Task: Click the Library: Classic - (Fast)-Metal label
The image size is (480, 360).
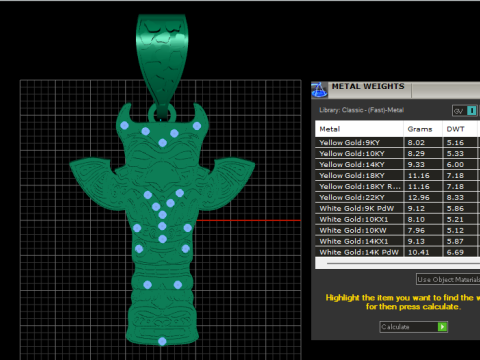Action: click(361, 110)
